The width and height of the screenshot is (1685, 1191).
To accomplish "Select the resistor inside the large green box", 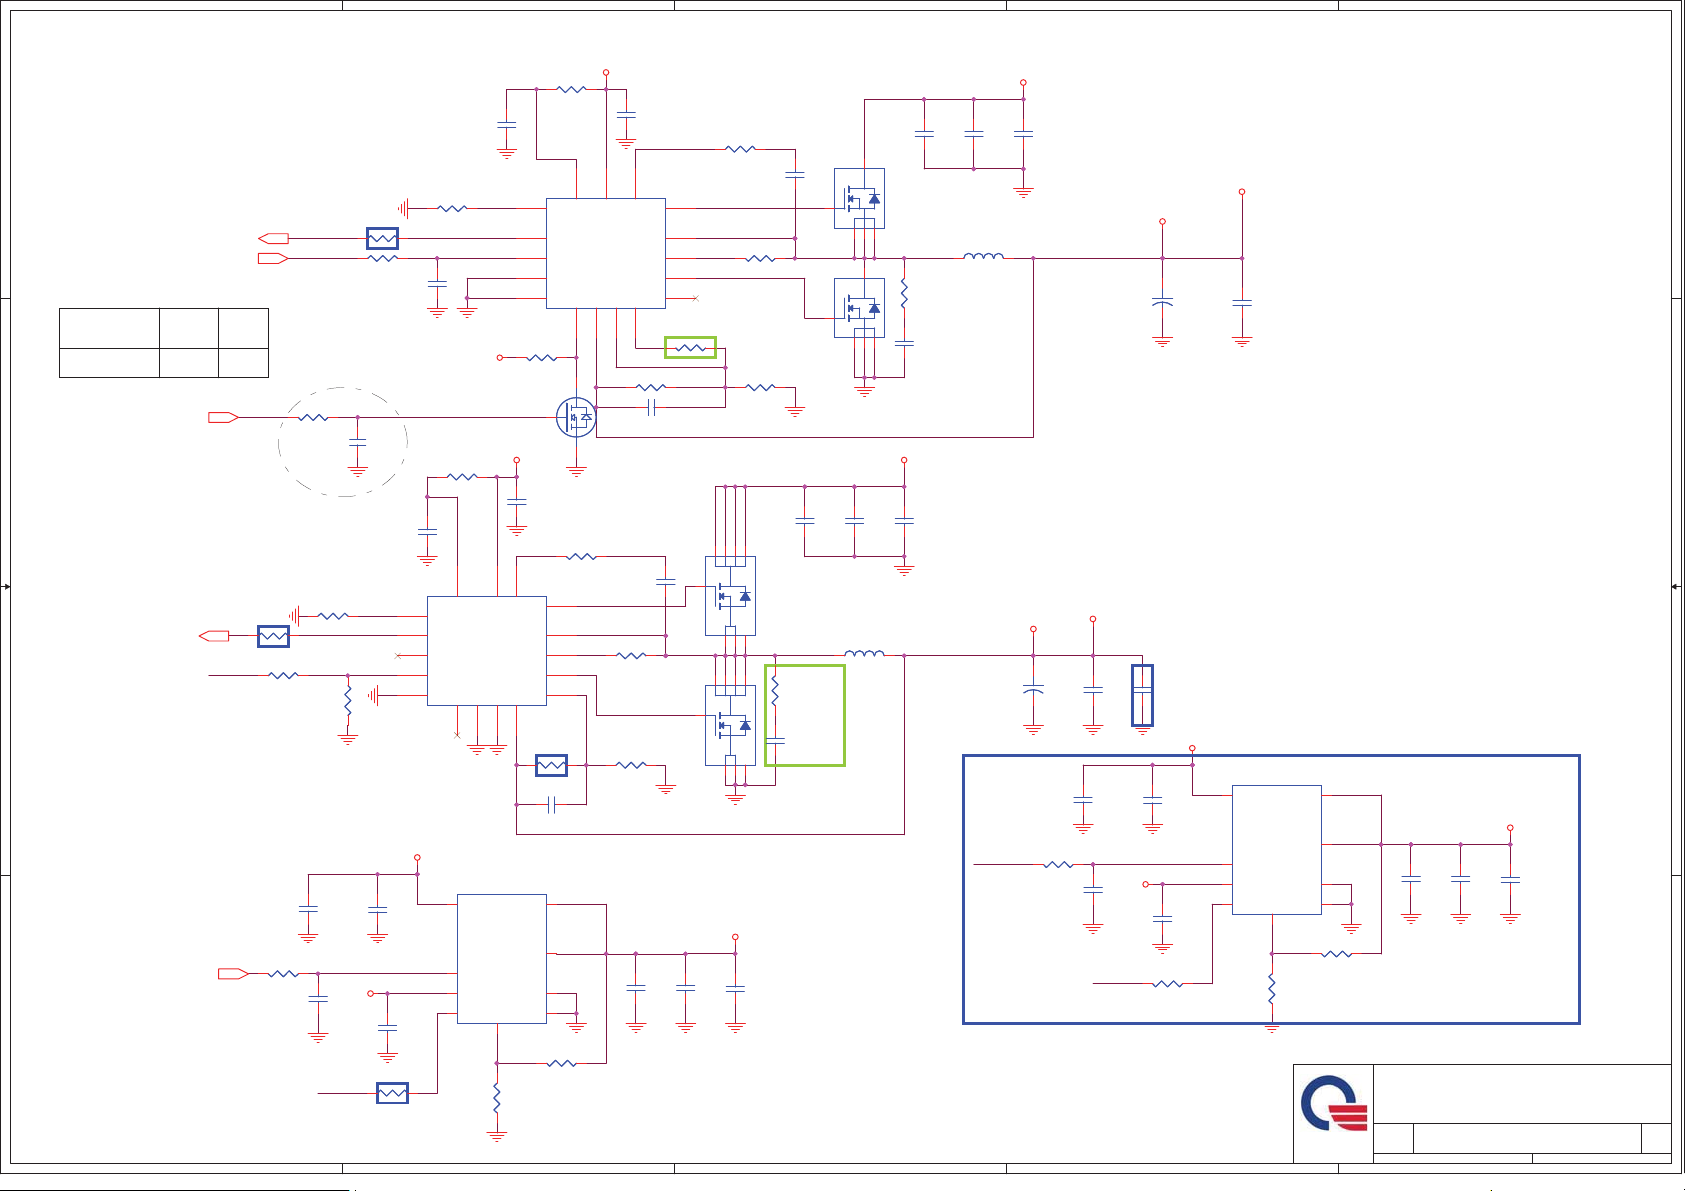I will 775,691.
